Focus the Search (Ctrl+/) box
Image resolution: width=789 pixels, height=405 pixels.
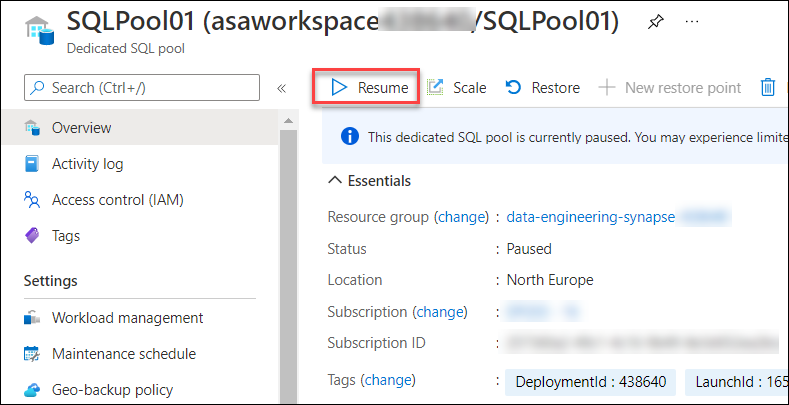tap(142, 88)
